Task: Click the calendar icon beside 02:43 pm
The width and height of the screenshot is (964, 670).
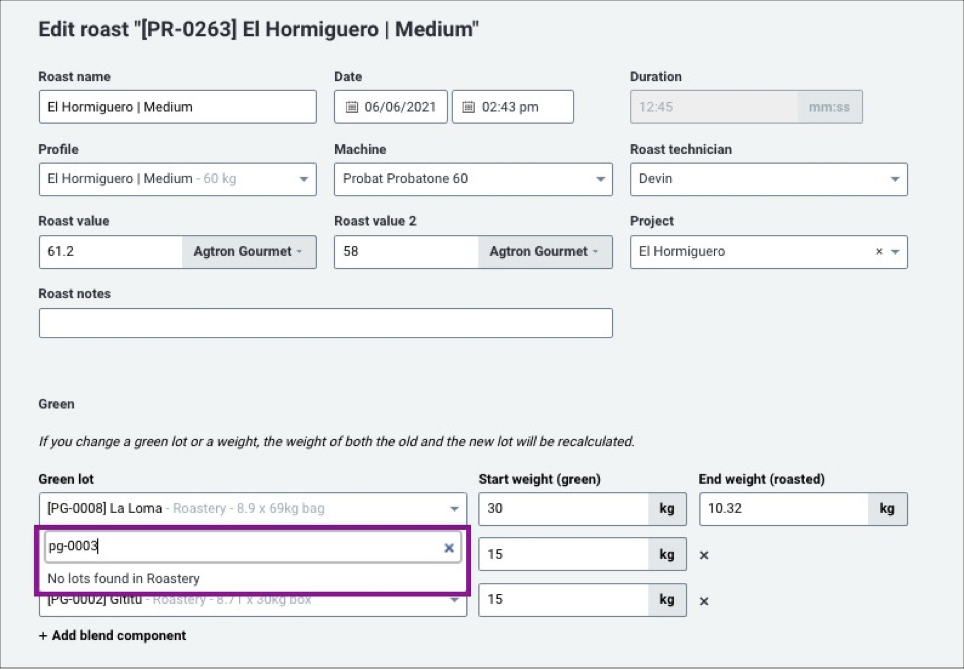Action: [468, 107]
